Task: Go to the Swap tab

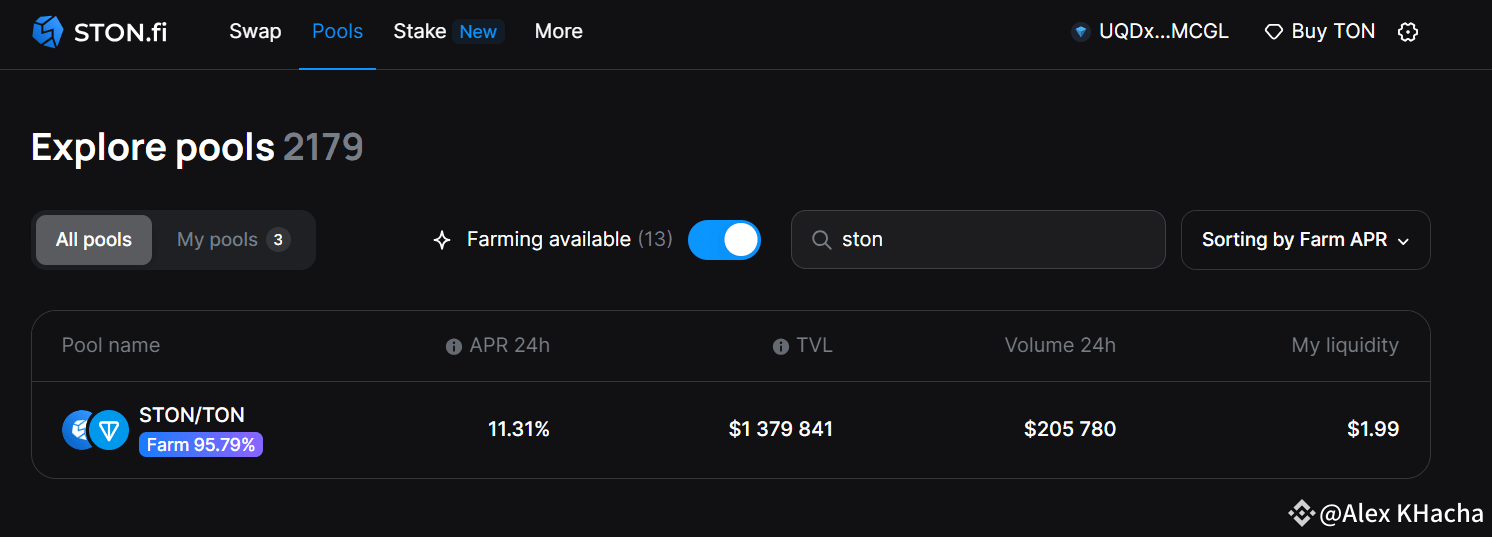Action: click(255, 32)
